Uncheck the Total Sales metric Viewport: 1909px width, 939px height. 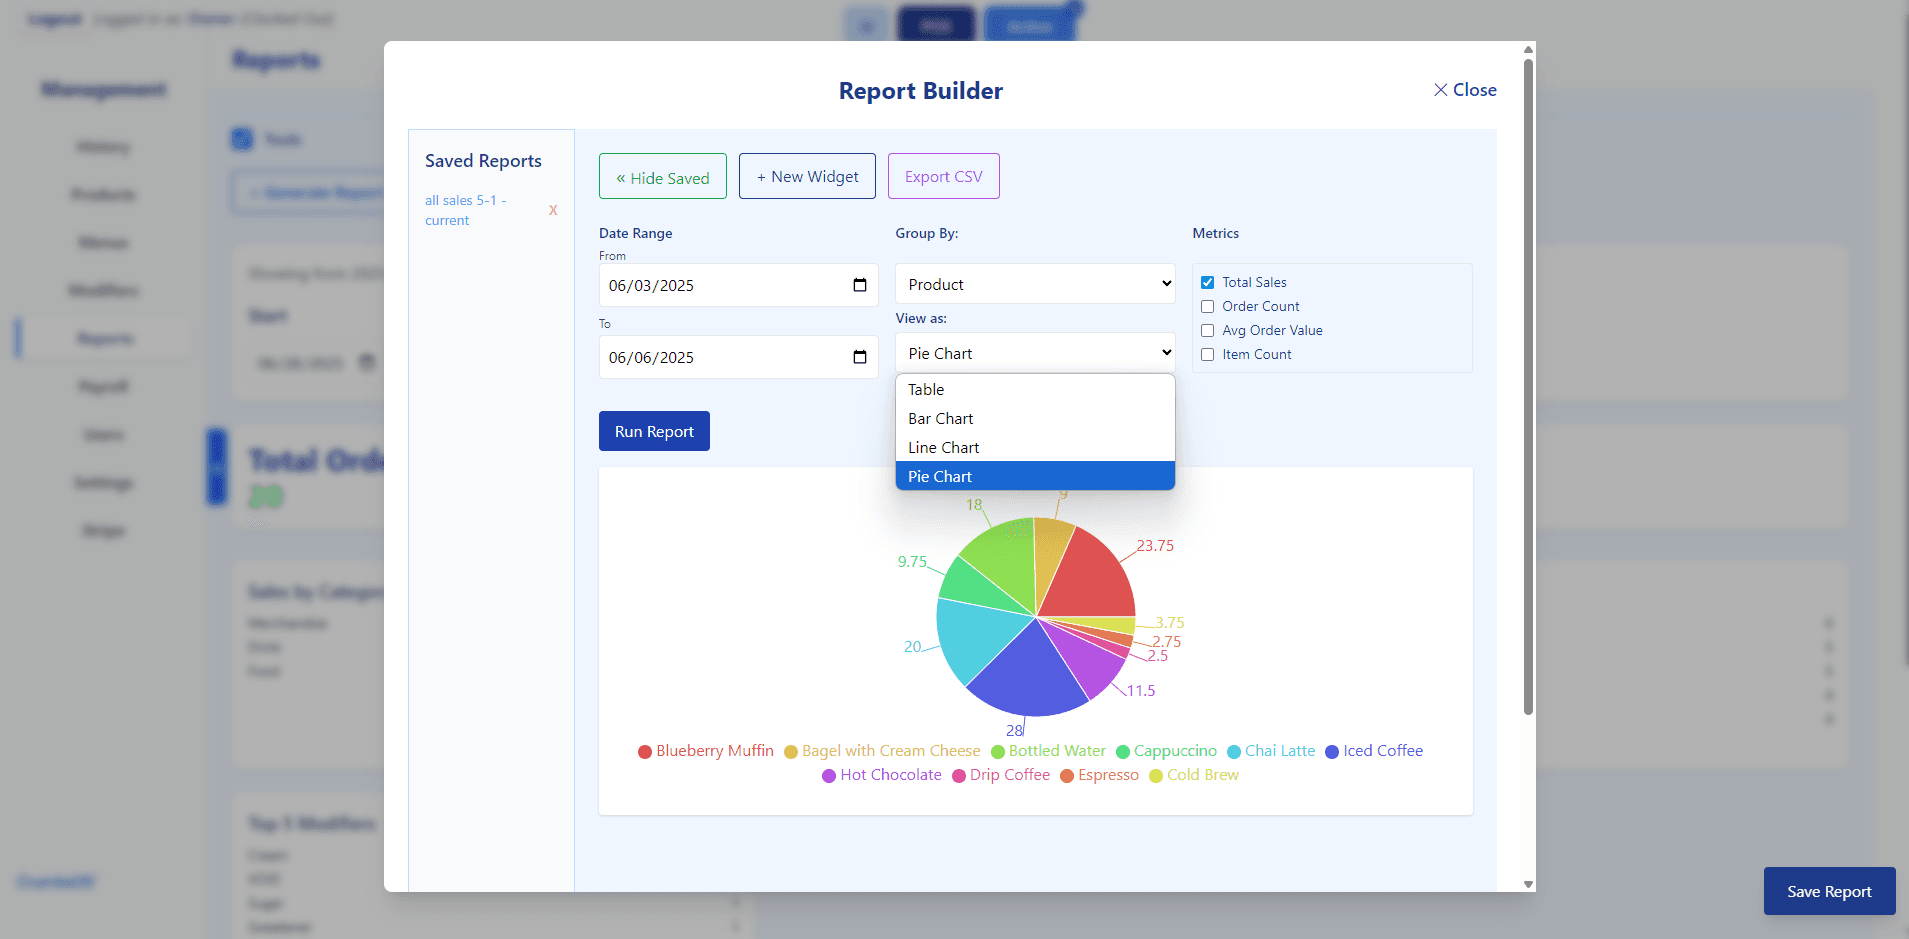(x=1207, y=283)
